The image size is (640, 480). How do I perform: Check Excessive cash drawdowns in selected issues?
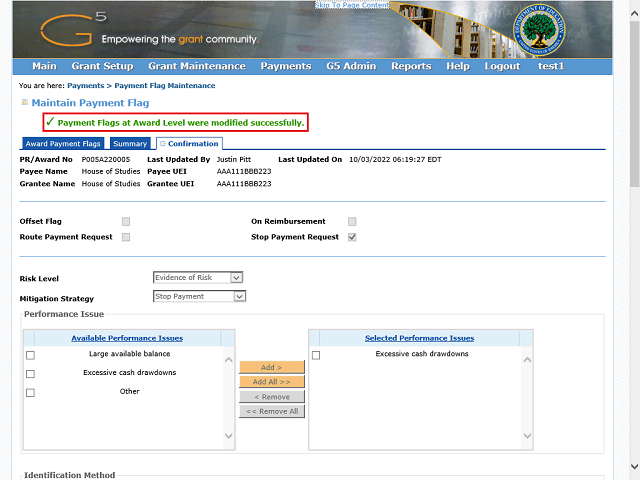click(316, 355)
